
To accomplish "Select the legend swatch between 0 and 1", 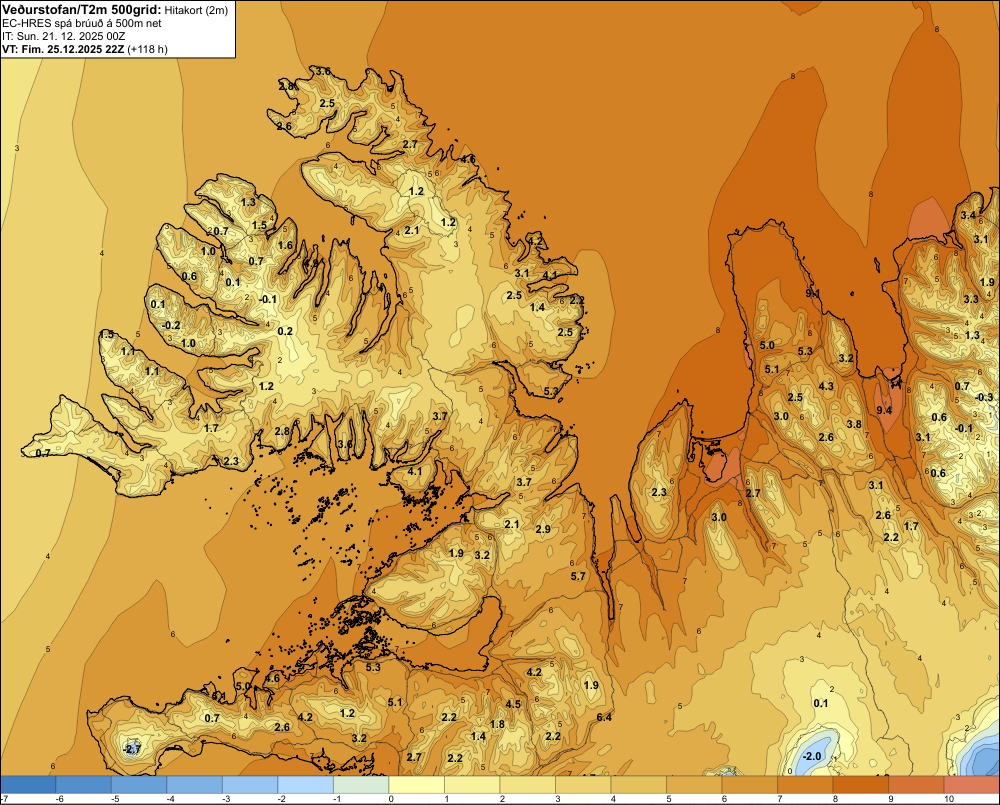I will click(x=416, y=784).
